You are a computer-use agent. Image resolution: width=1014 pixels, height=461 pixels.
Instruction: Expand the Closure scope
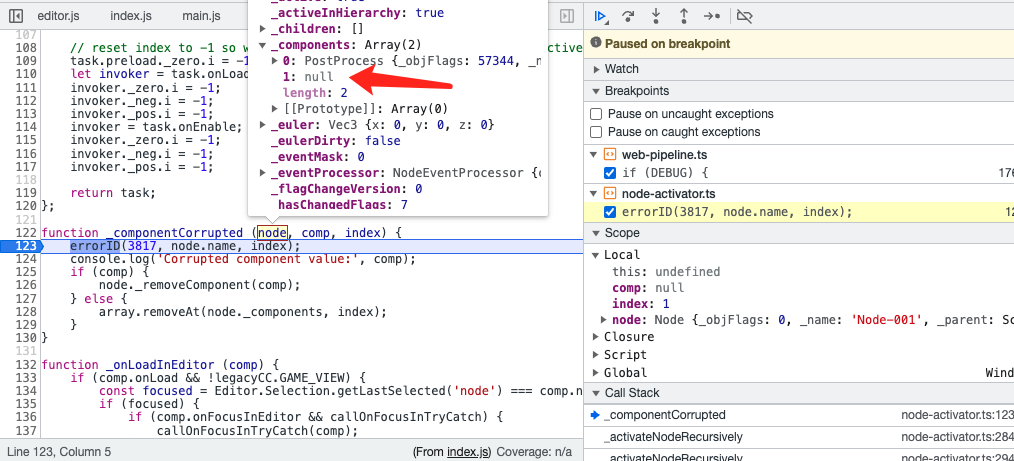click(596, 337)
